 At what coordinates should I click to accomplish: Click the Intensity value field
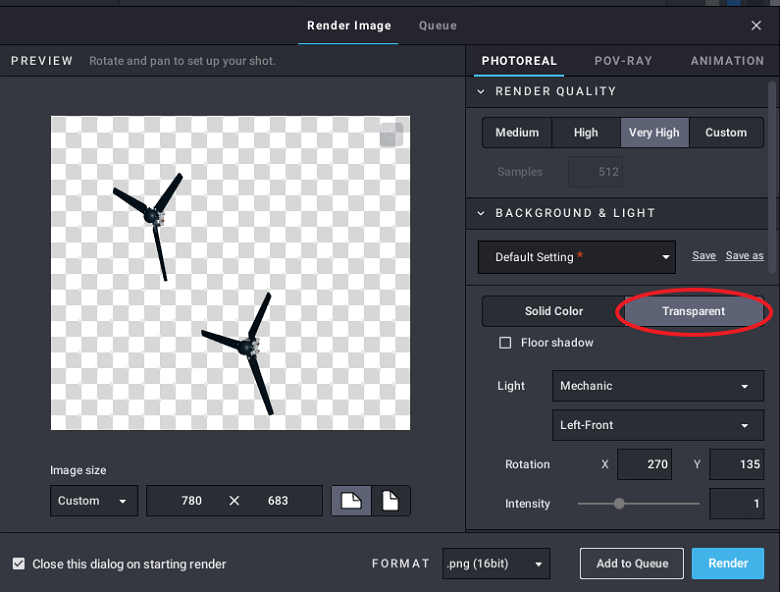736,503
